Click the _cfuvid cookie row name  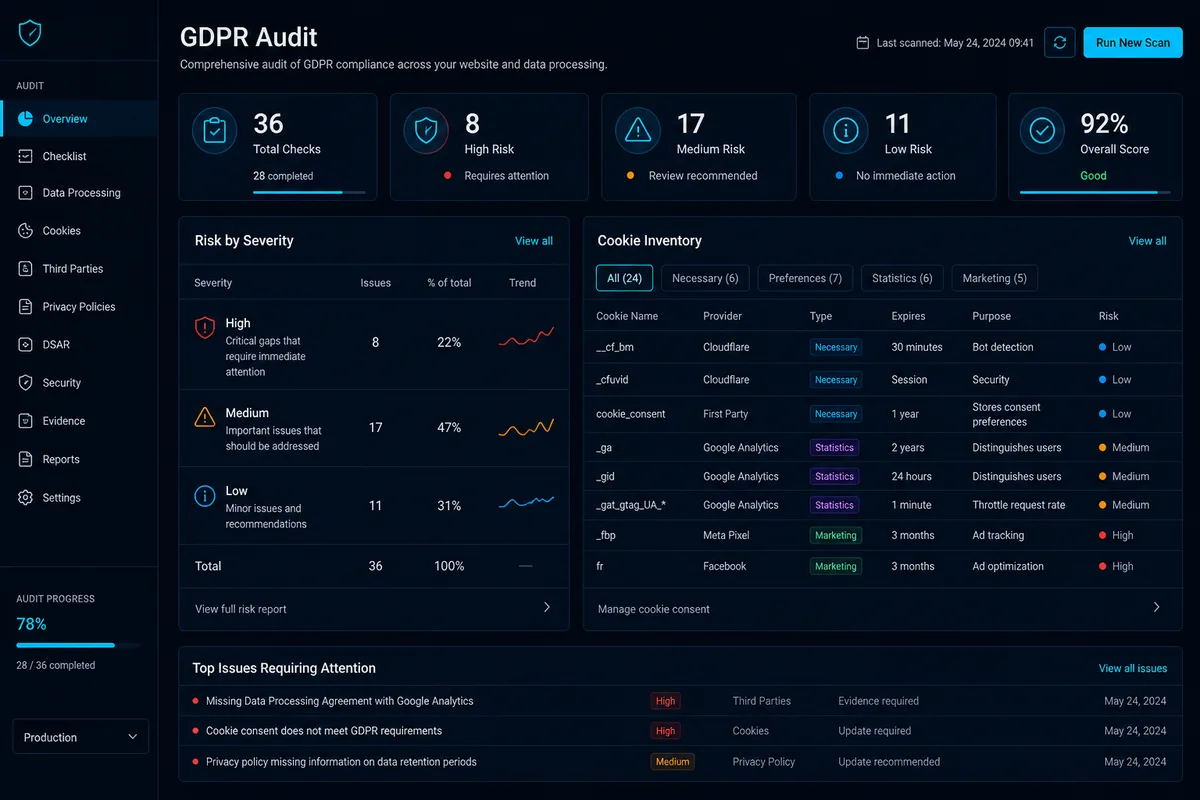613,380
